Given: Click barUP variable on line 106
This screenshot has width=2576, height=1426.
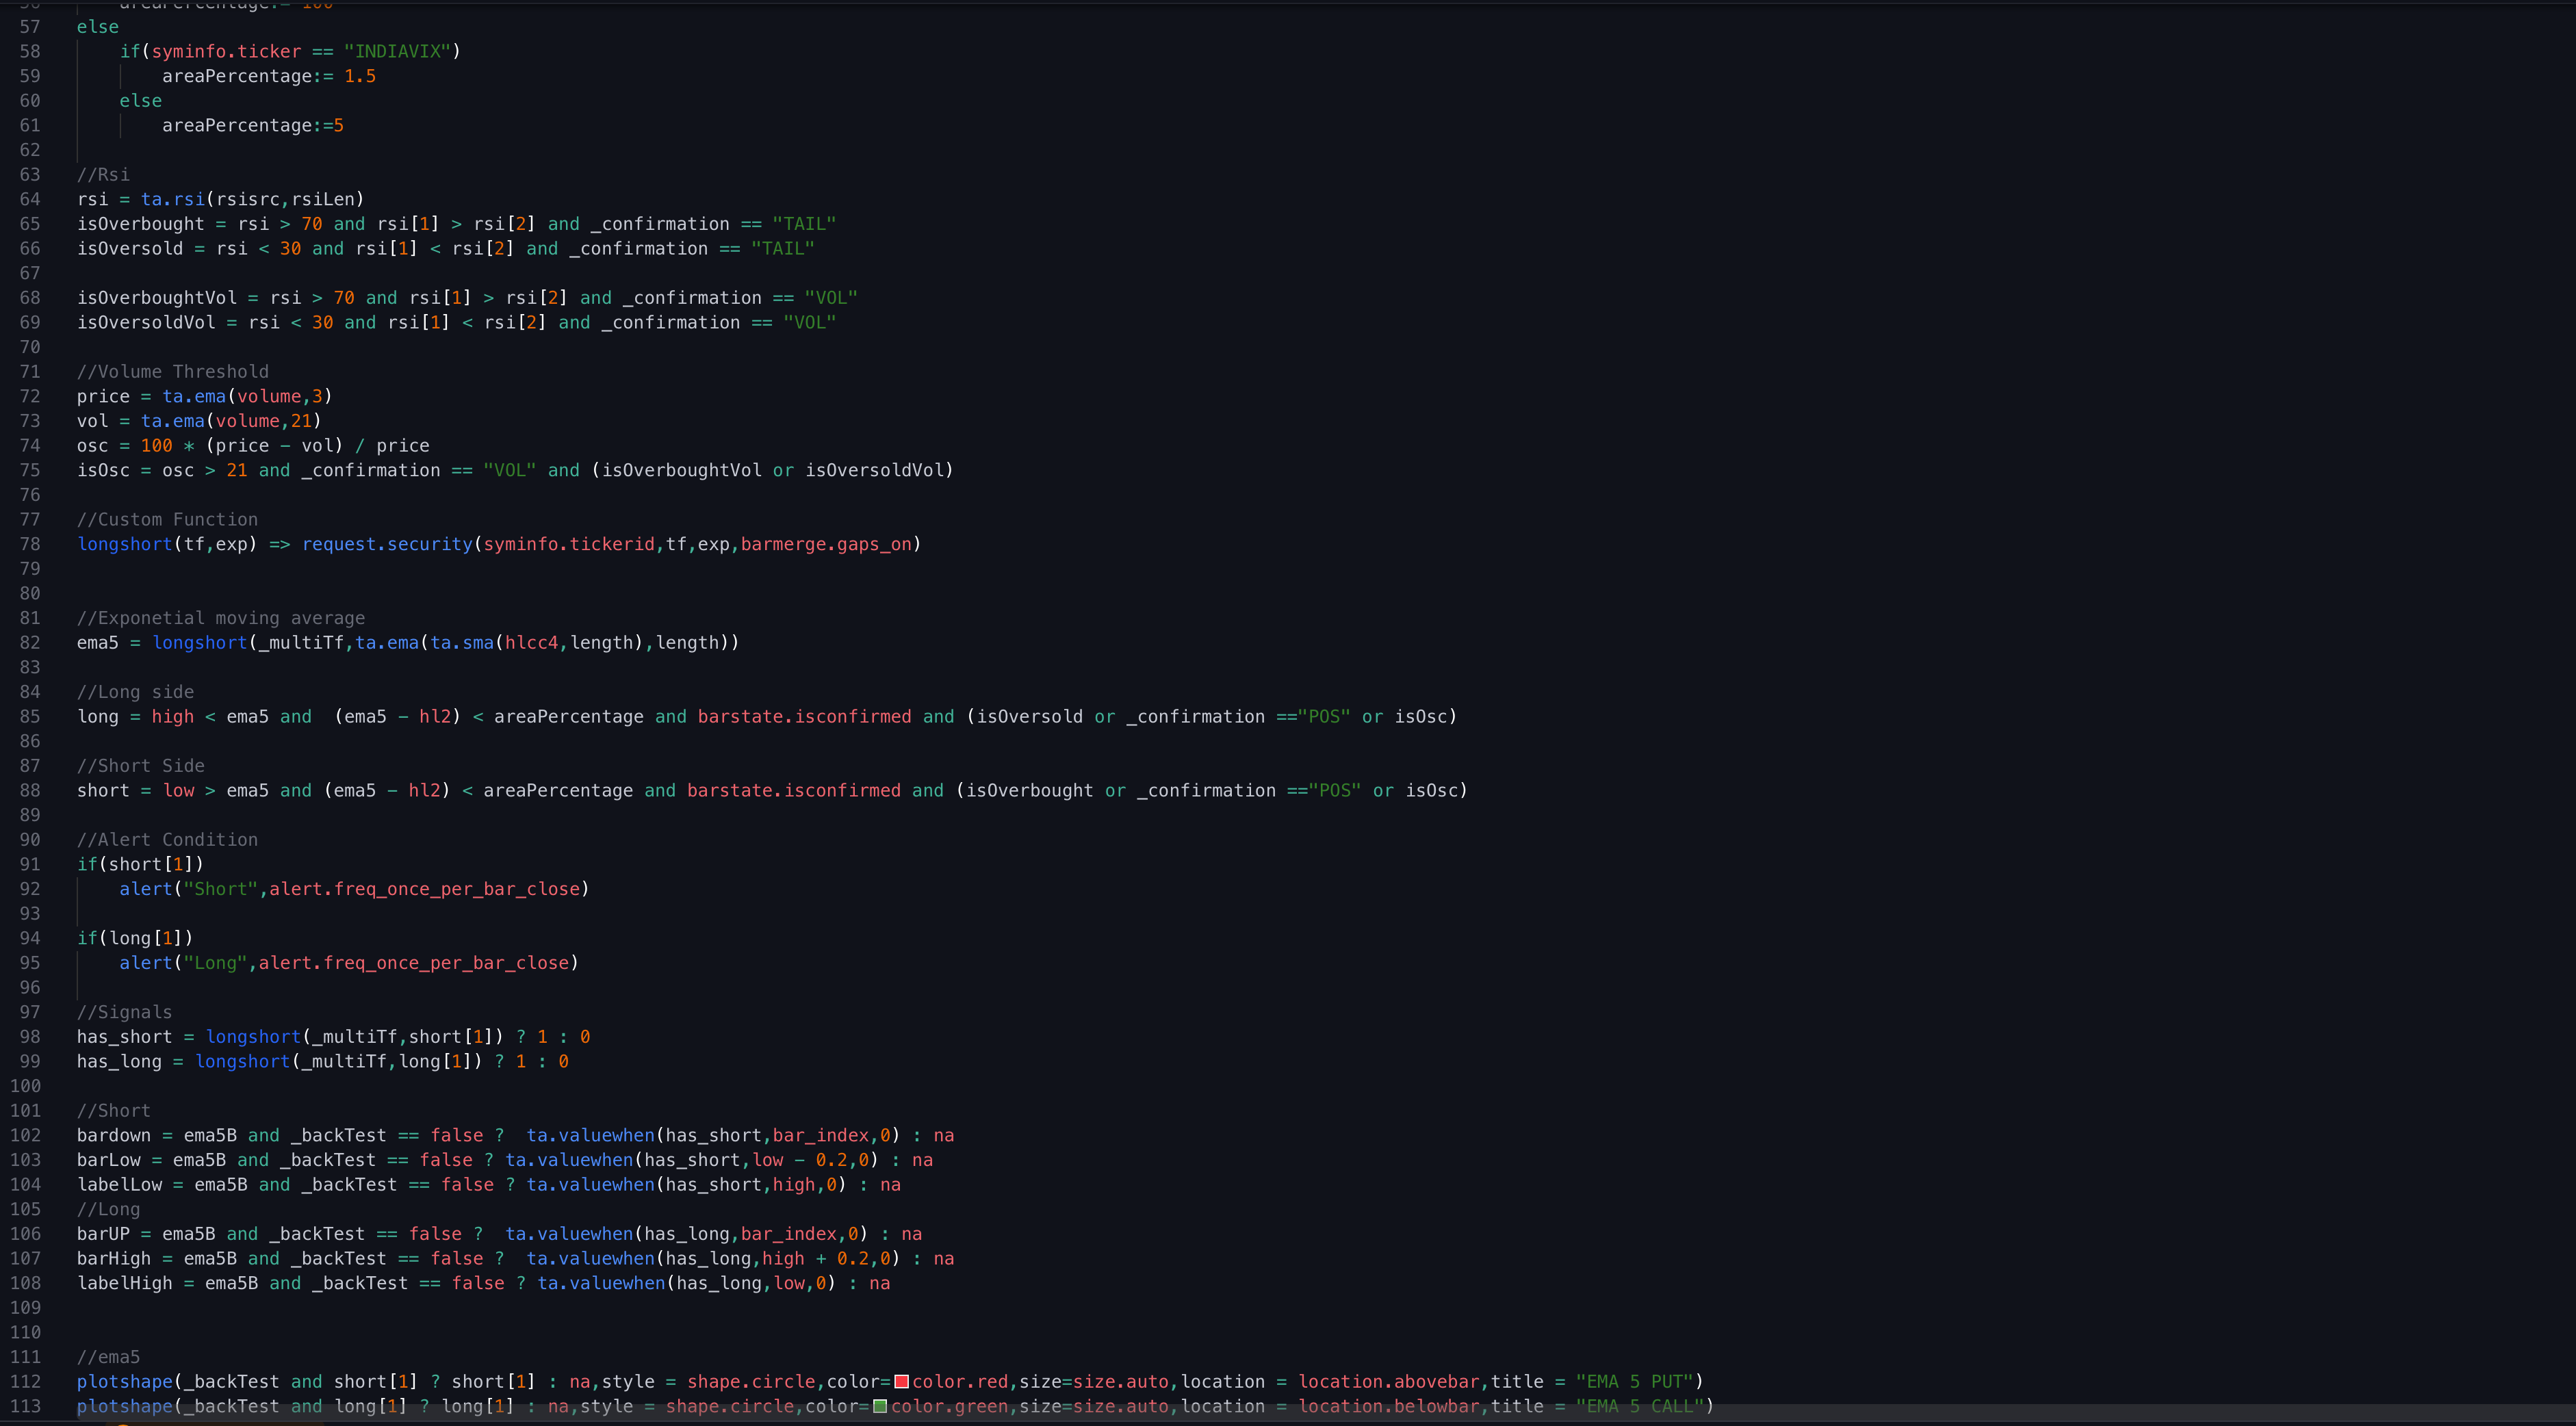Looking at the screenshot, I should point(103,1234).
